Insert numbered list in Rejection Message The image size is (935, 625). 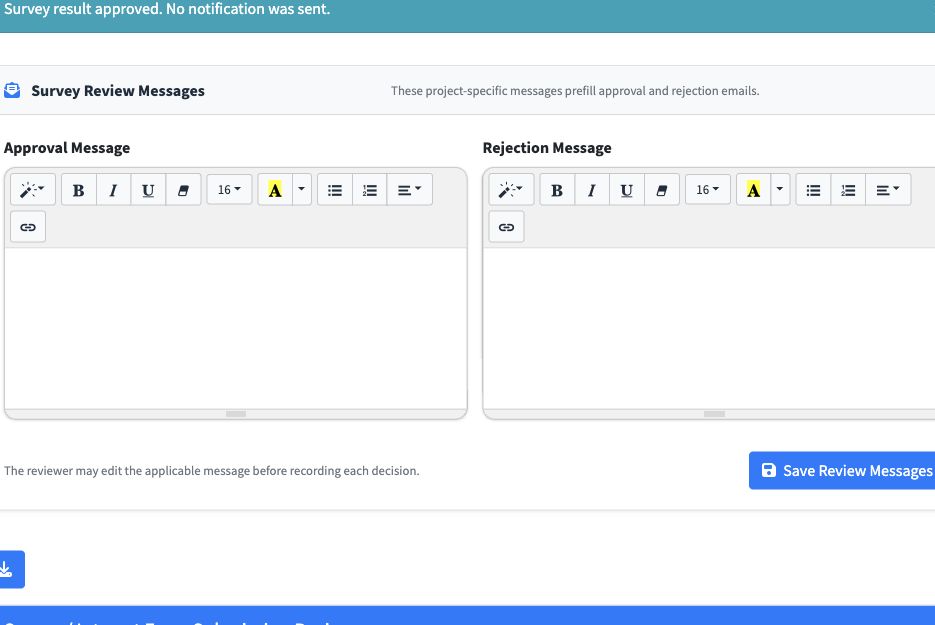[x=848, y=190]
